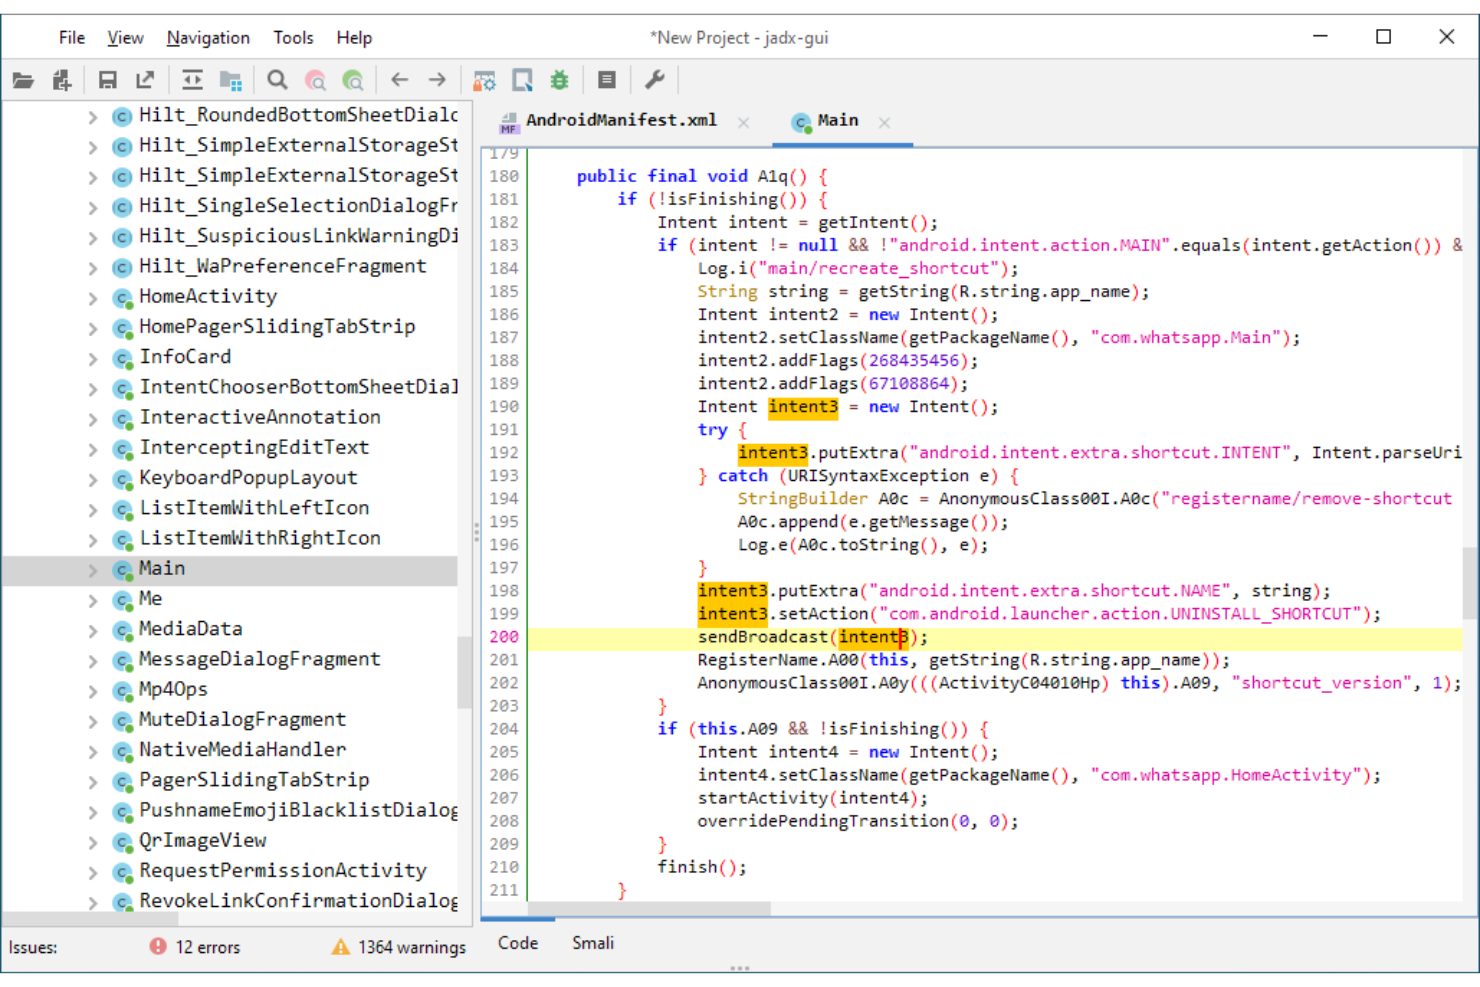1480x987 pixels.
Task: Click the Open file folder icon
Action: pyautogui.click(x=23, y=80)
